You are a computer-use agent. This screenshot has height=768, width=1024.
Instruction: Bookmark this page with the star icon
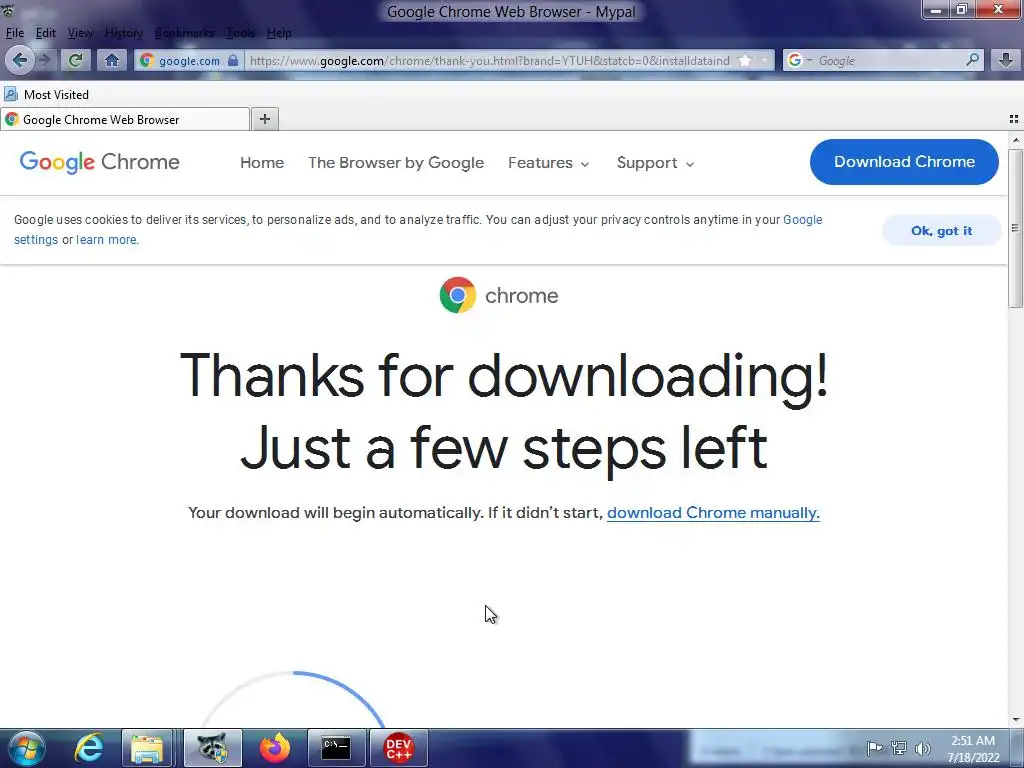744,60
